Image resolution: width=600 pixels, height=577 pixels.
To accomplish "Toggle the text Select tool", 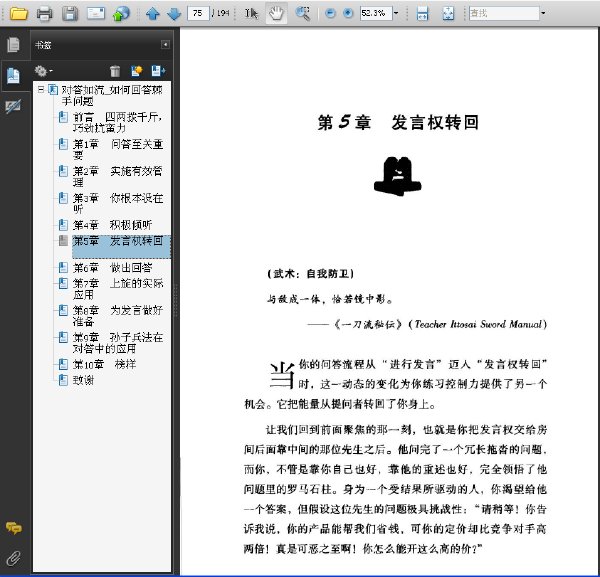I will [x=251, y=13].
